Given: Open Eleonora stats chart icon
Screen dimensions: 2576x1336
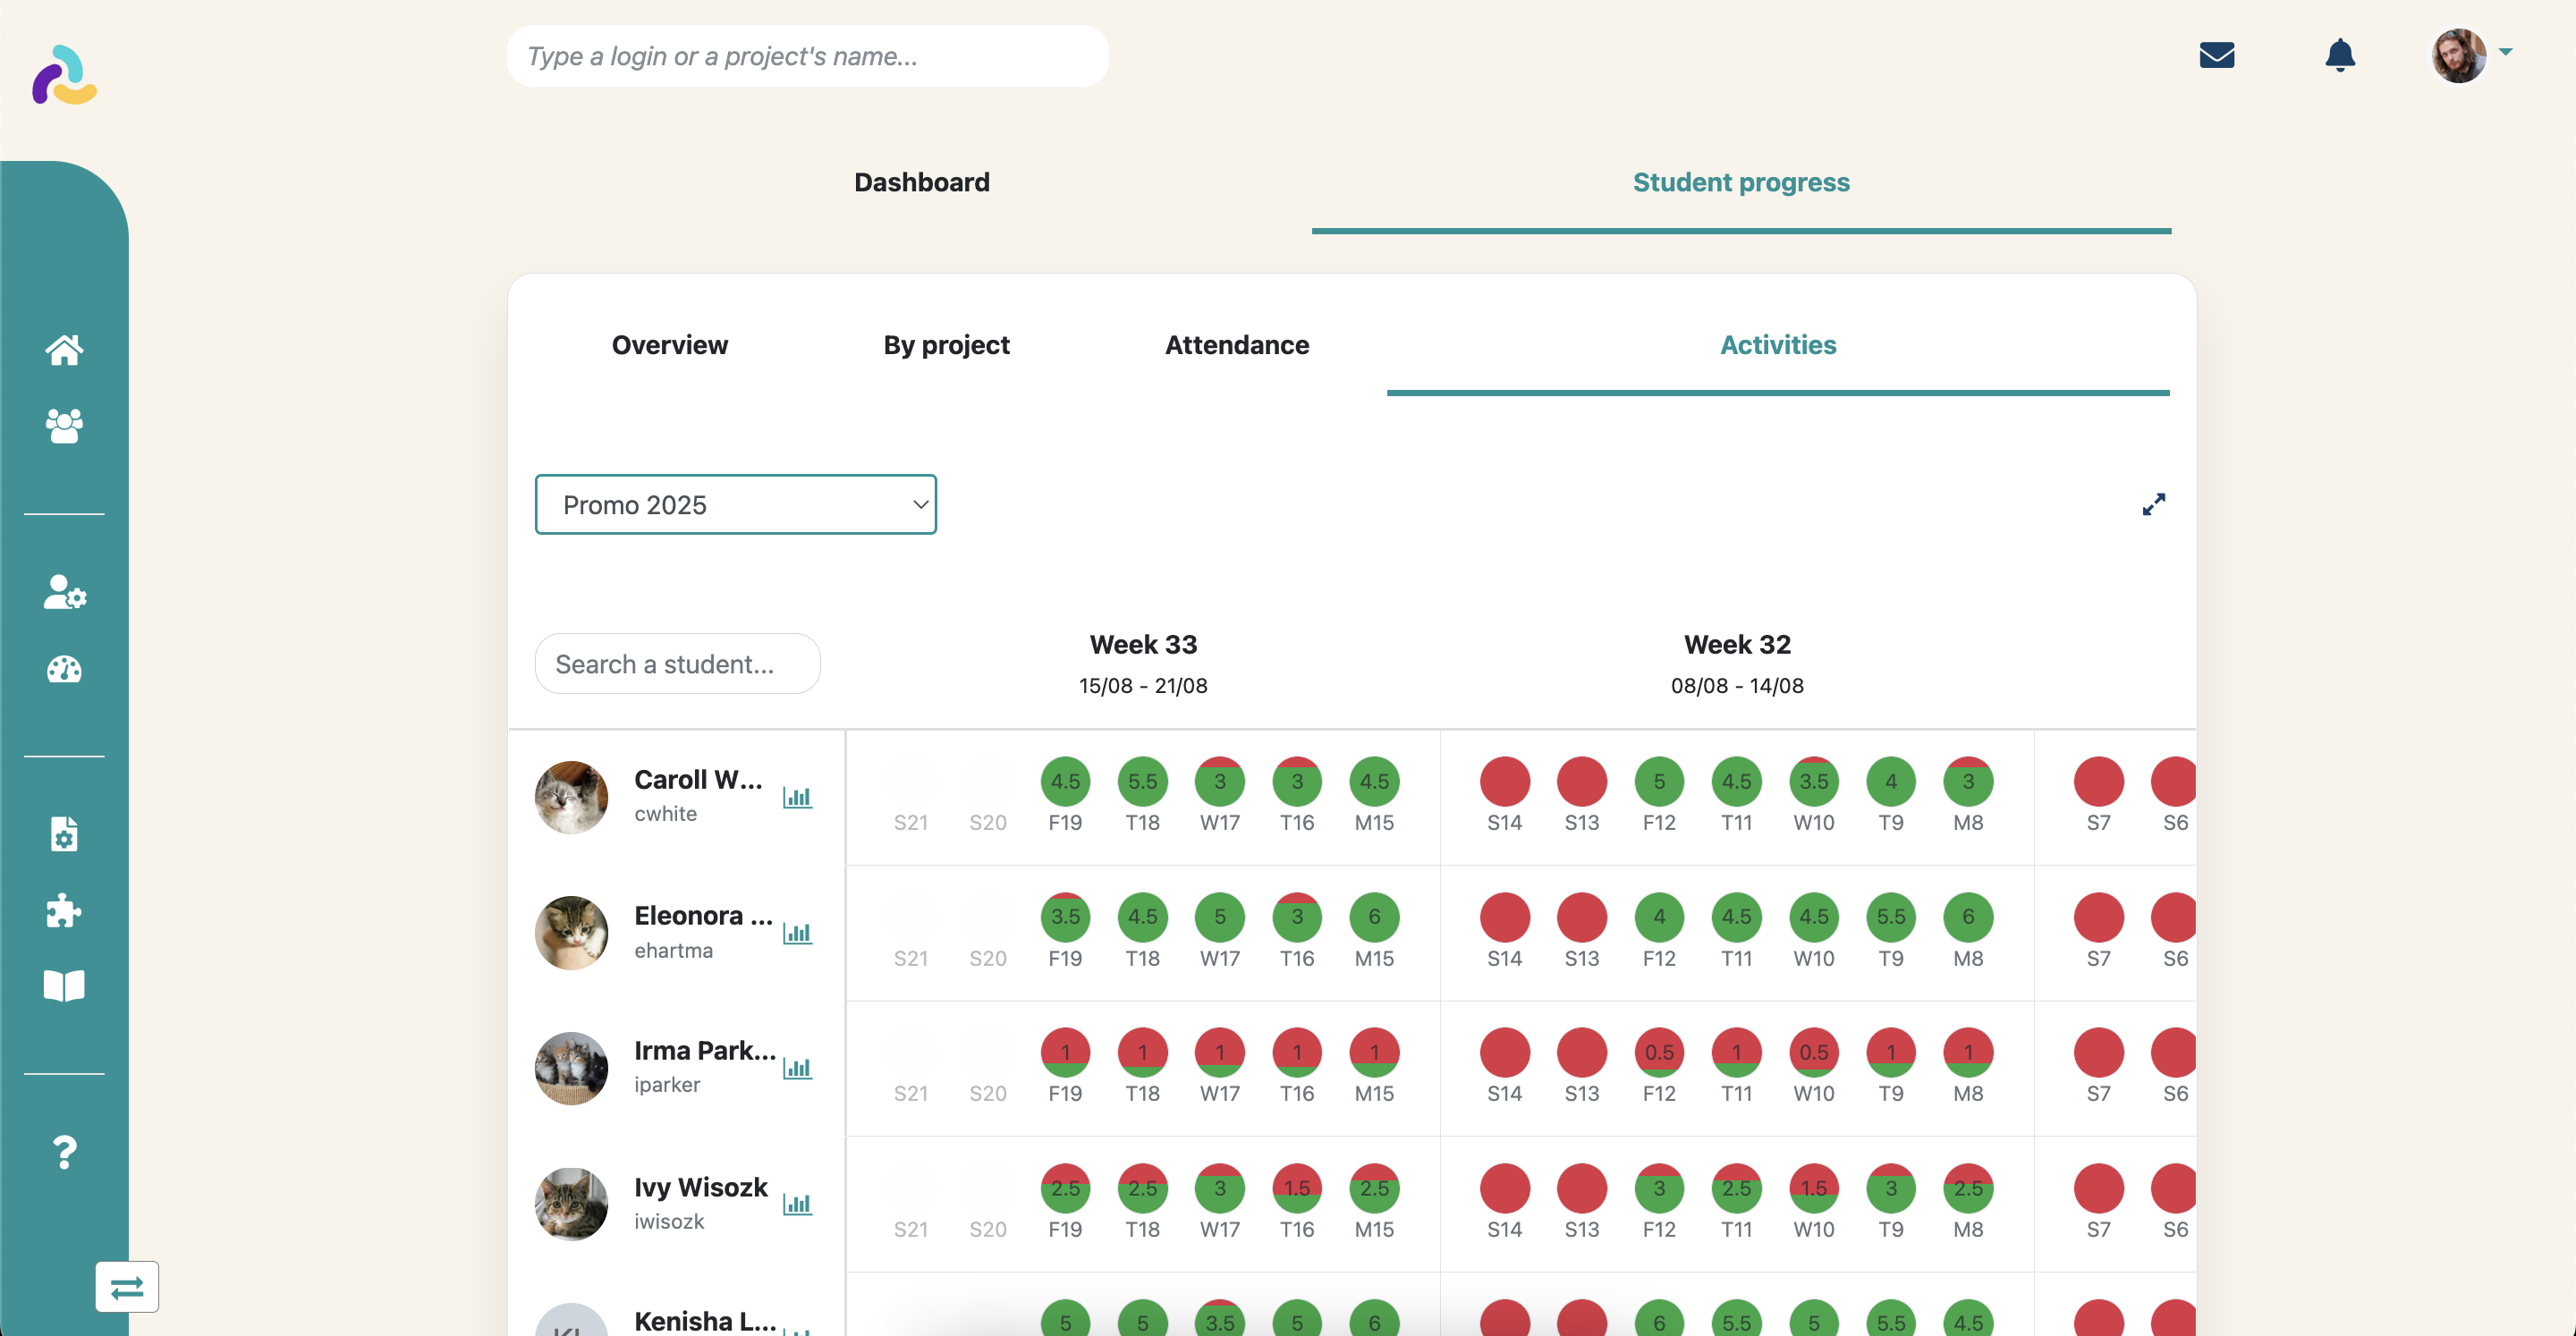Looking at the screenshot, I should pos(797,933).
